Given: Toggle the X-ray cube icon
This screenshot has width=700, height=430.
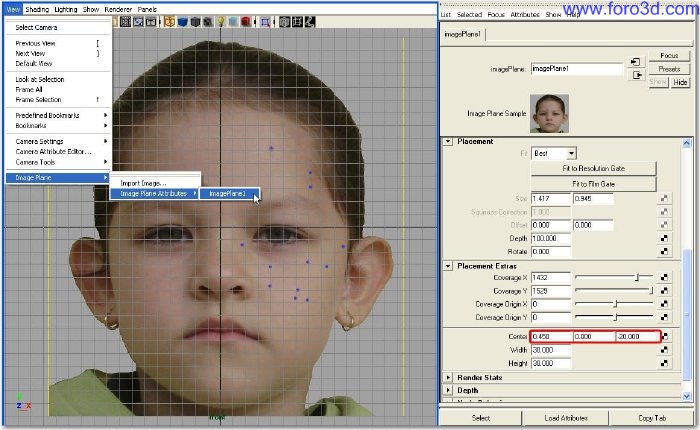Looking at the screenshot, I should (284, 21).
